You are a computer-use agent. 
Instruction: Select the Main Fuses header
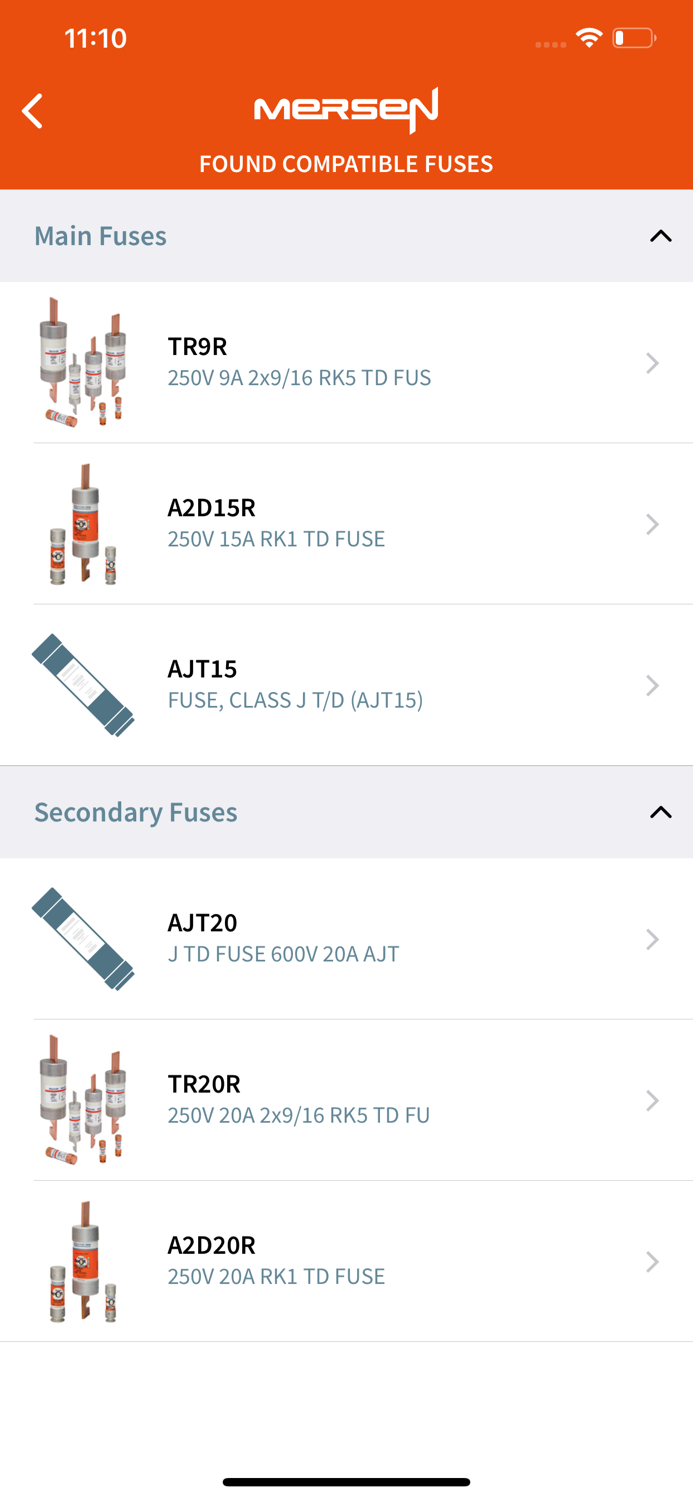[100, 235]
